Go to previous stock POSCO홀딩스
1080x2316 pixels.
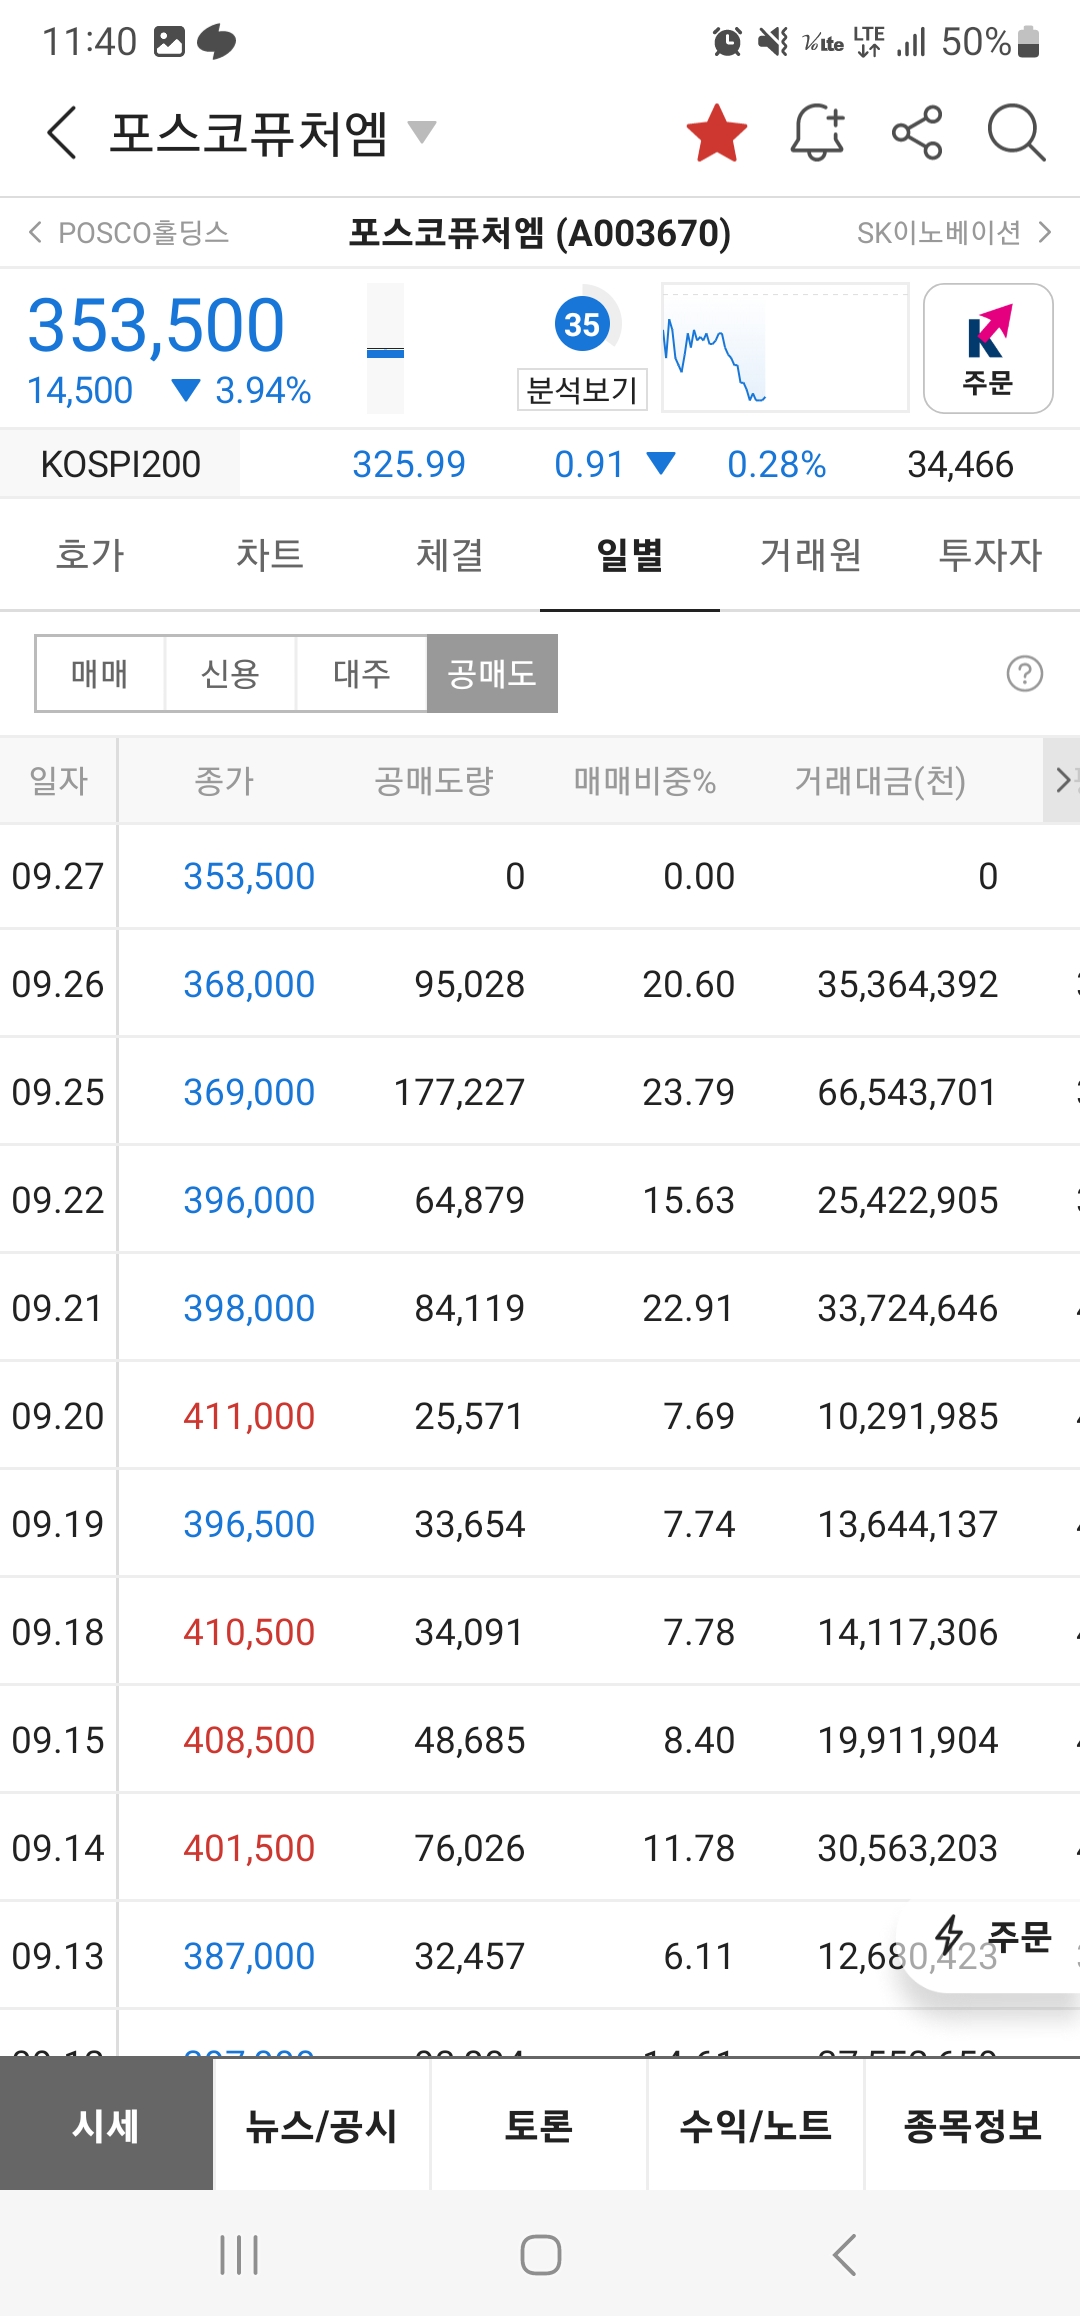pos(129,233)
